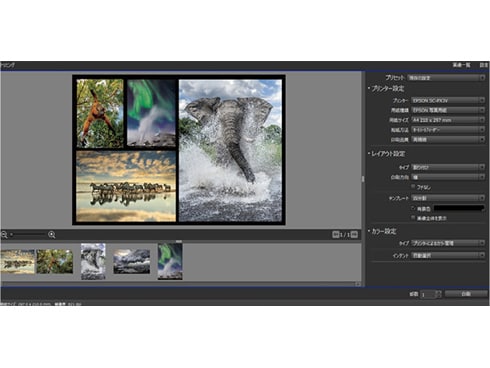
Task: Click thumbnail strip scroll-right arrow
Action: (358, 284)
